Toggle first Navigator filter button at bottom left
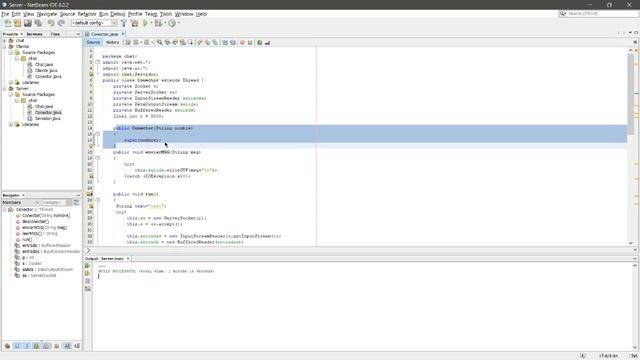 (x=7, y=346)
